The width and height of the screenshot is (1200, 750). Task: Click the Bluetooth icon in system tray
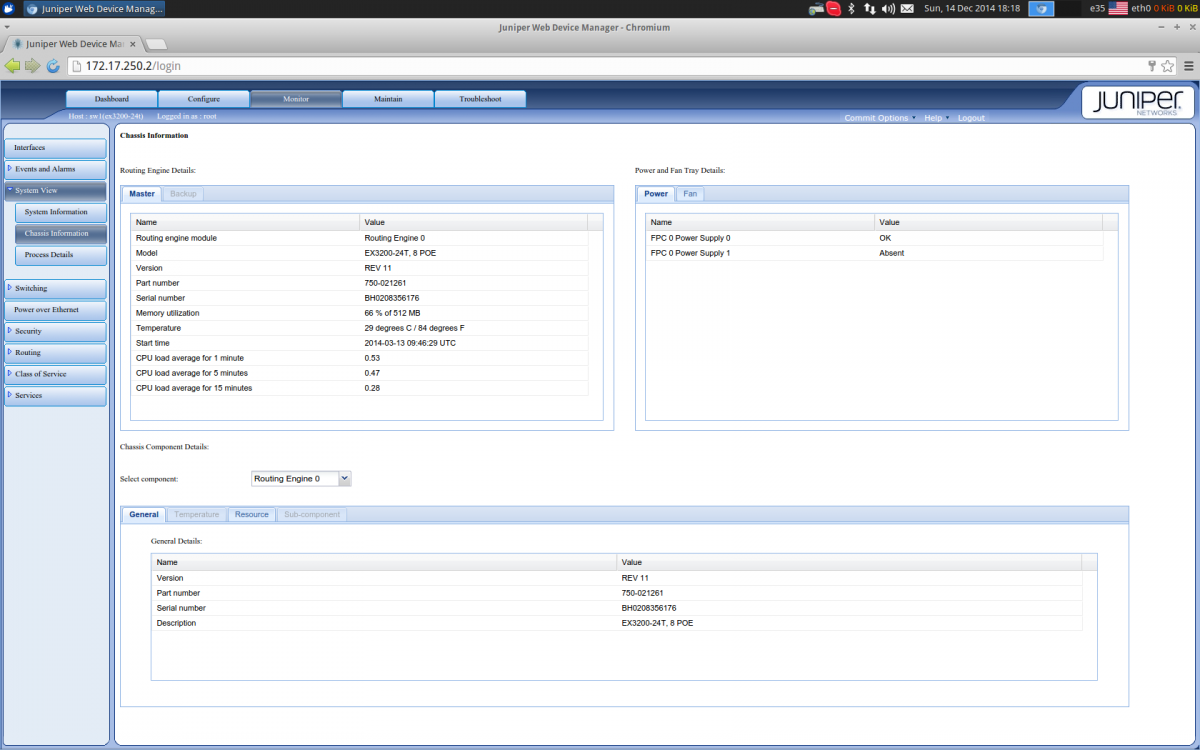pos(852,8)
